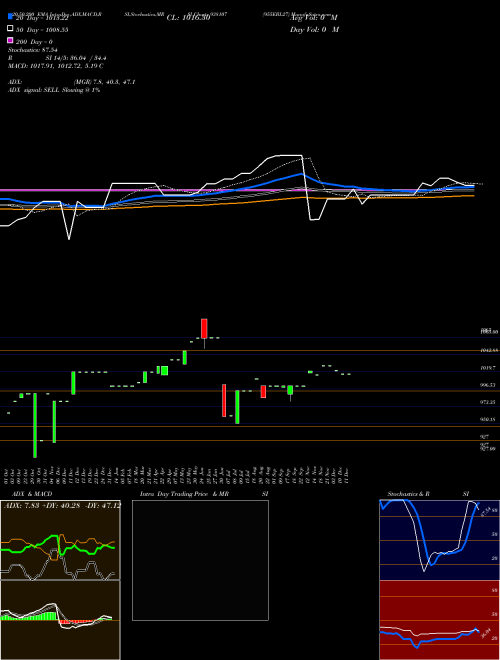Select the '200 Day - 0' label
Screen dimensions: 500x660
coord(34,42)
